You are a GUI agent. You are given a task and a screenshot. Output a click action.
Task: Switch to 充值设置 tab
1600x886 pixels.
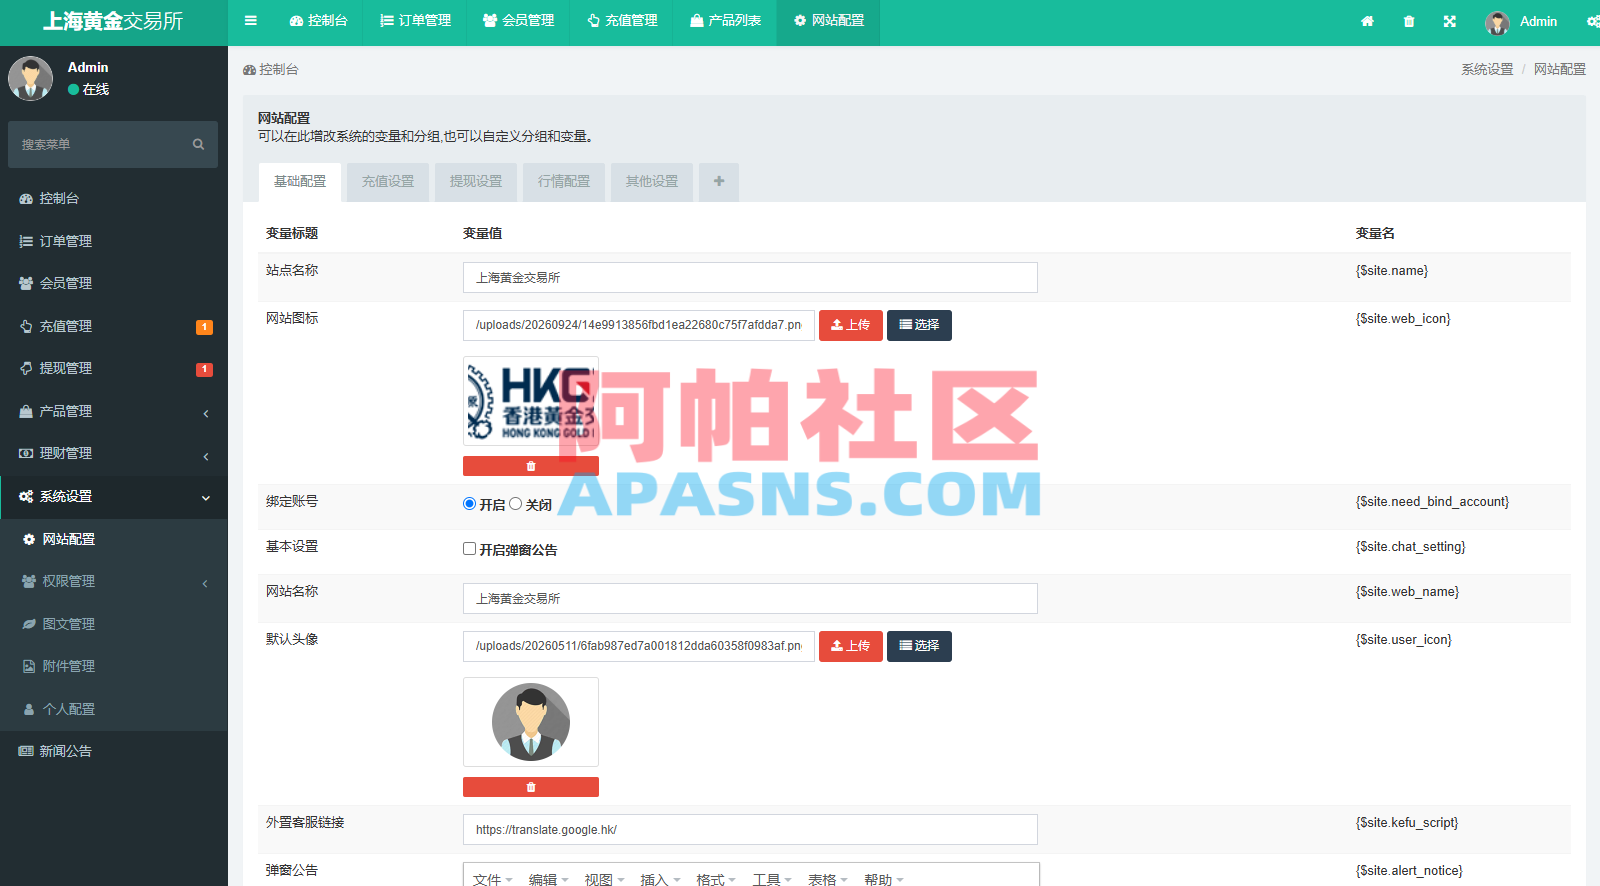point(388,182)
